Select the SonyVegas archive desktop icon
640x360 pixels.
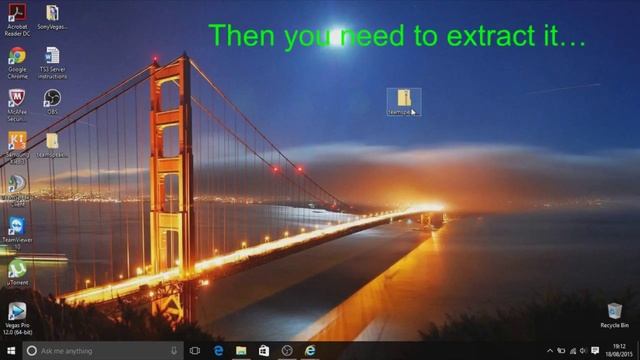pyautogui.click(x=52, y=17)
